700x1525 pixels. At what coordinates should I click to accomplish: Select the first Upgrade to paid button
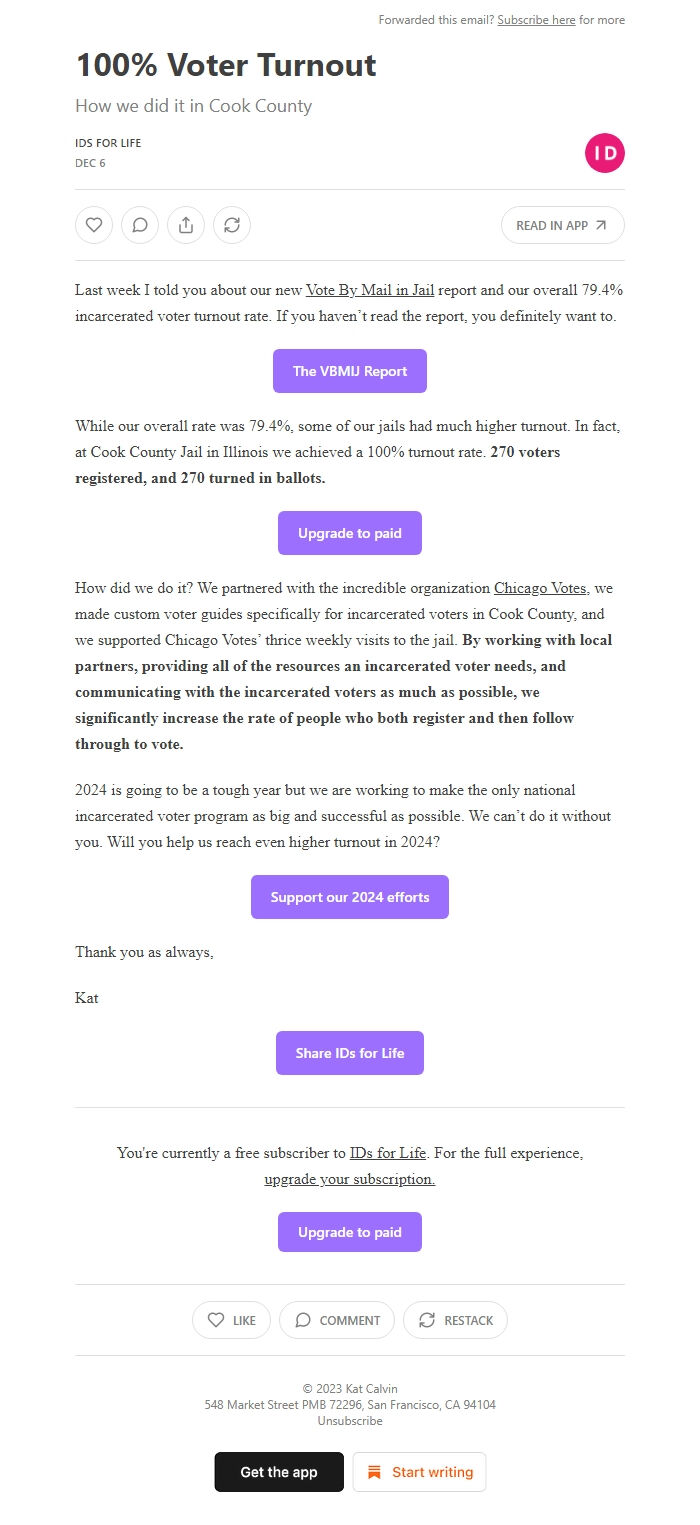tap(349, 532)
